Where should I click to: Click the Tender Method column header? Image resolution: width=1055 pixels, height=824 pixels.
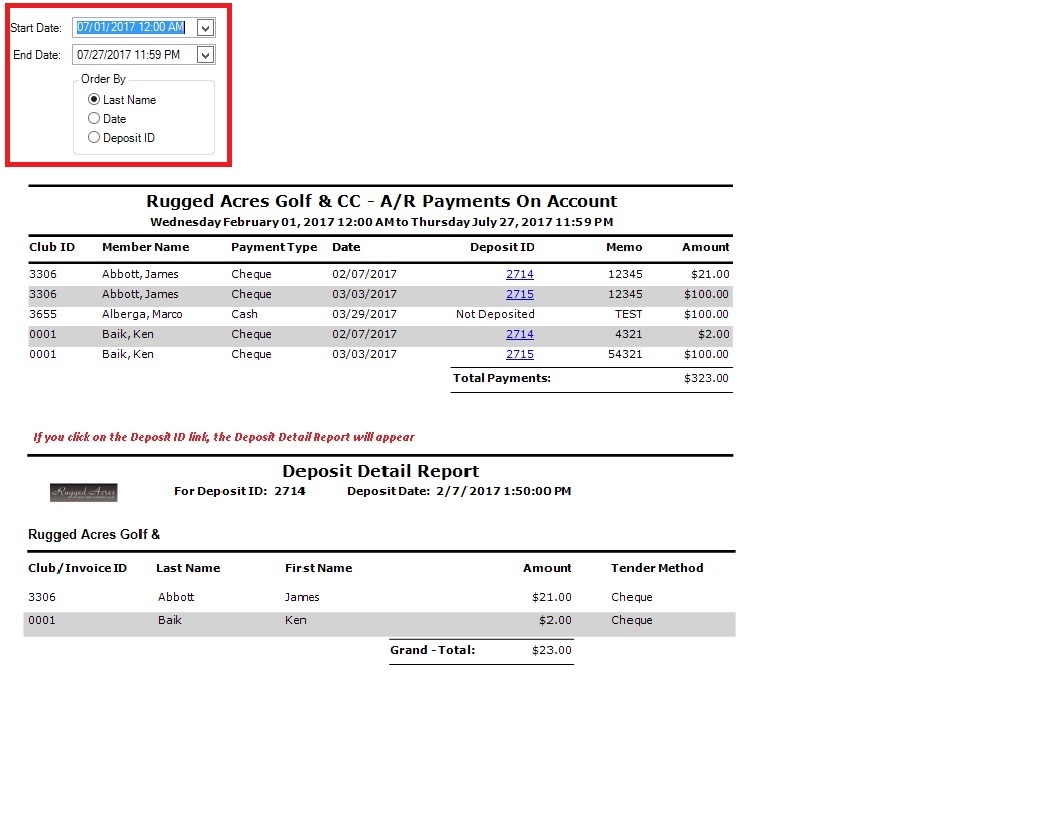coord(657,568)
